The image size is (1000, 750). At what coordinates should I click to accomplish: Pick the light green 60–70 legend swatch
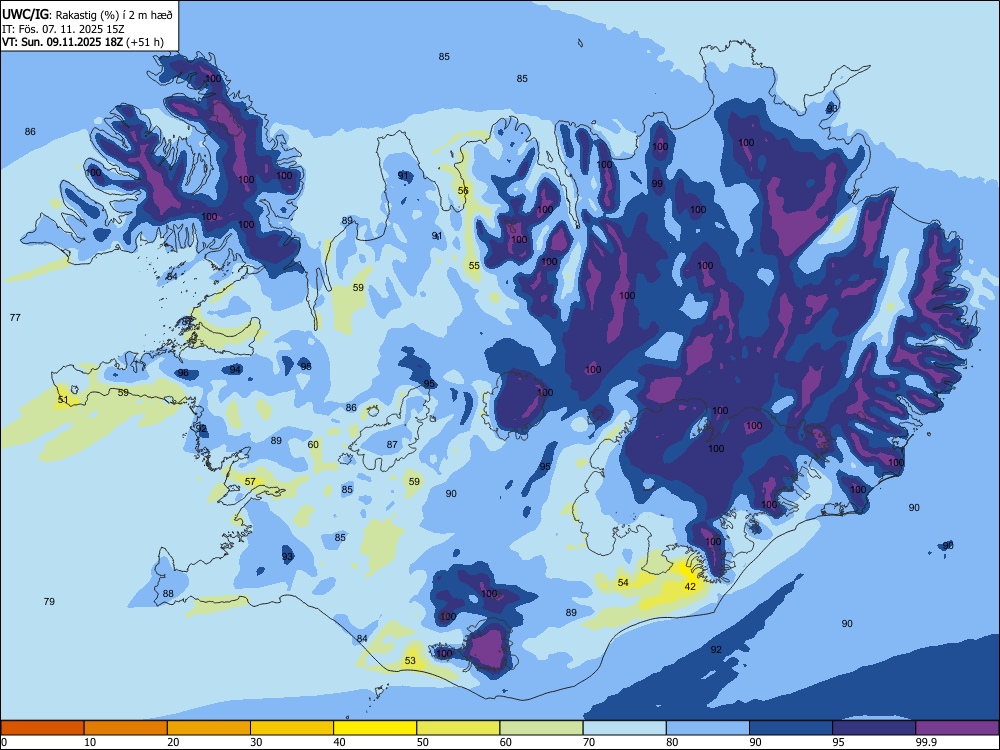coord(541,728)
